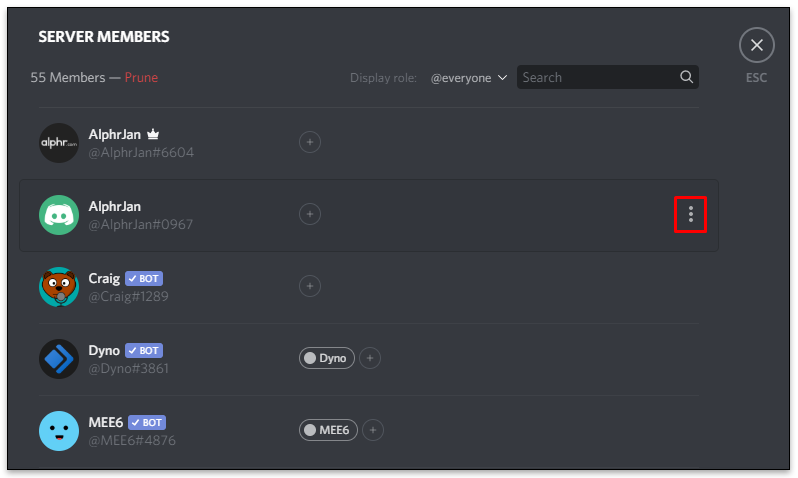Add another role next to MEE6 role

(373, 430)
